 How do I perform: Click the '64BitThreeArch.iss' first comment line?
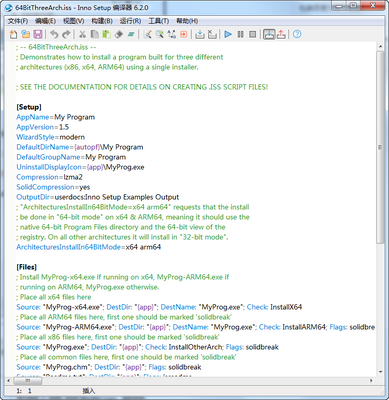(56, 47)
